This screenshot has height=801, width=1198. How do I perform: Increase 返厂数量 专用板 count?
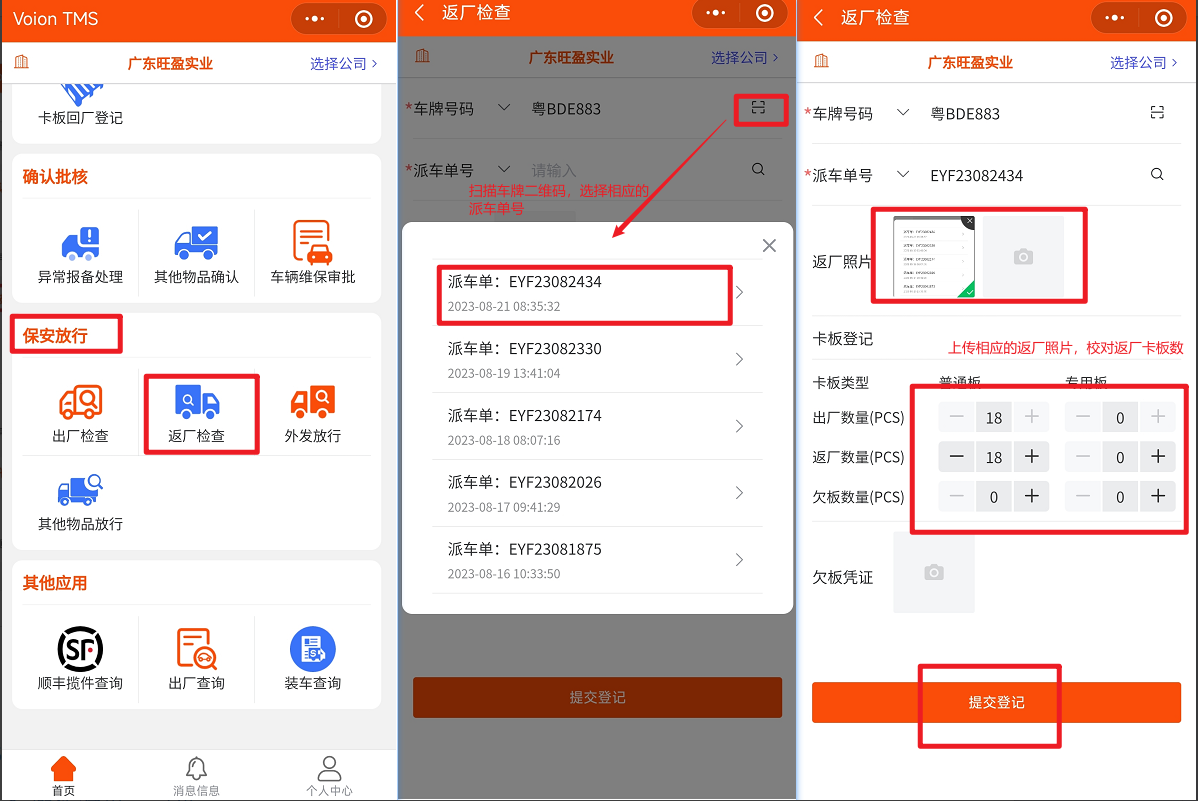1158,456
